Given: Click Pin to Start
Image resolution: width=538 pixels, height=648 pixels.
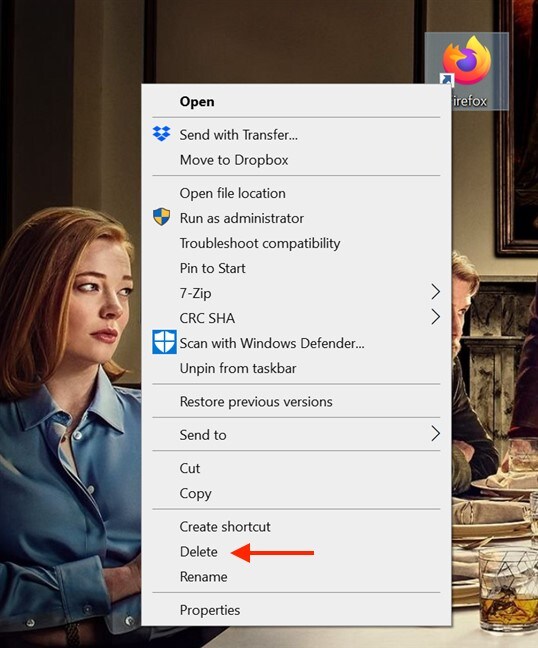Looking at the screenshot, I should 296,268.
